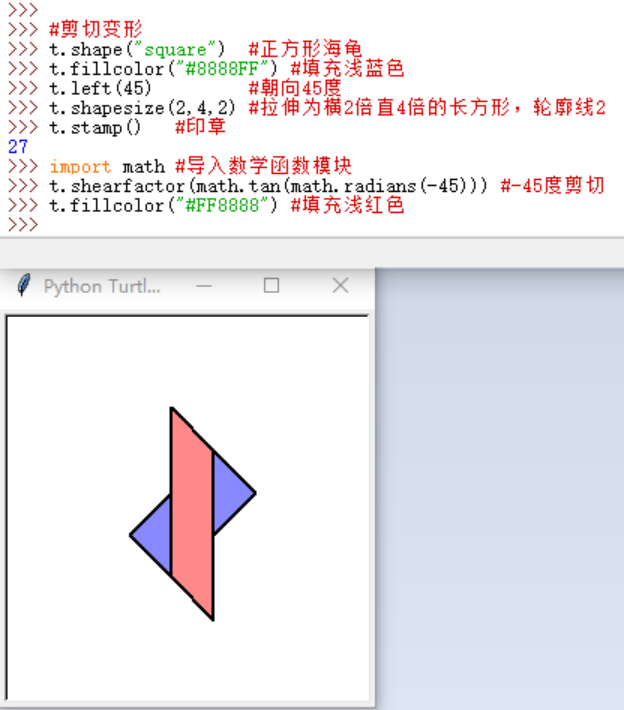Click the line t.stamp()
624x710 pixels.
[95, 127]
